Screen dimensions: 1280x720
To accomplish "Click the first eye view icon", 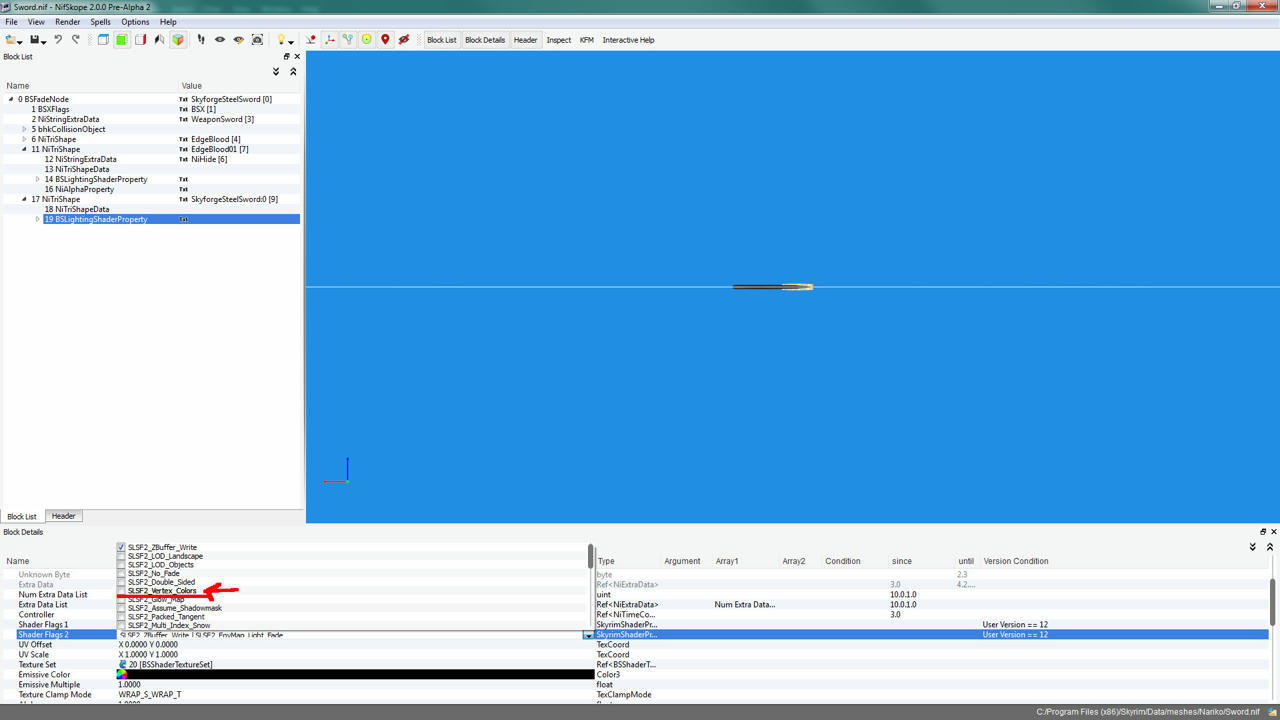I will click(x=220, y=40).
